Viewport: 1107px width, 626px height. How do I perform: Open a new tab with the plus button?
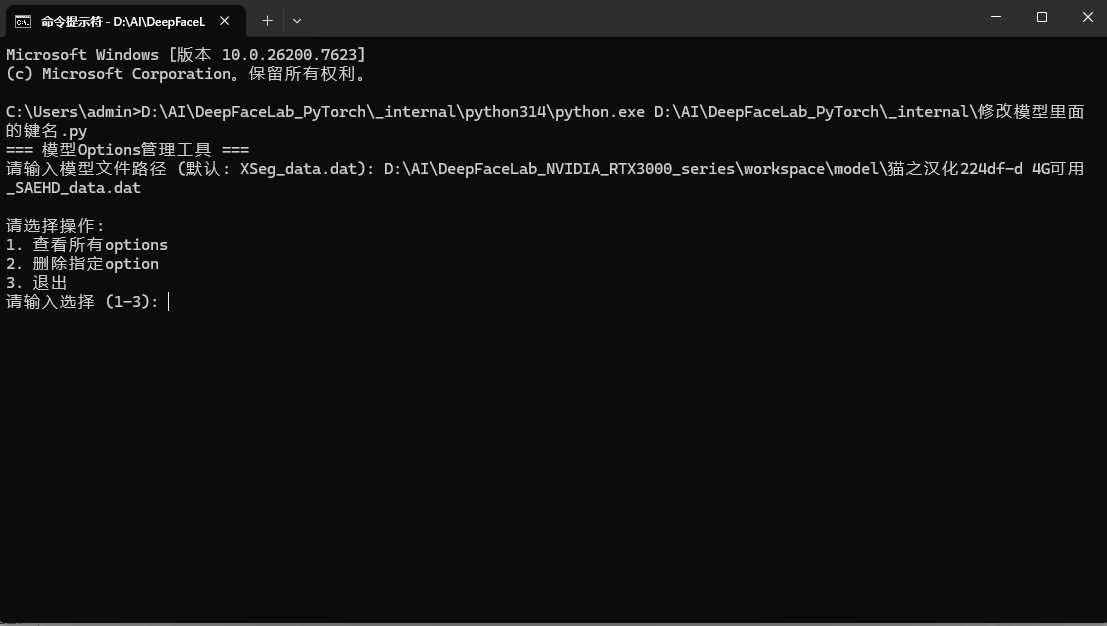click(267, 20)
